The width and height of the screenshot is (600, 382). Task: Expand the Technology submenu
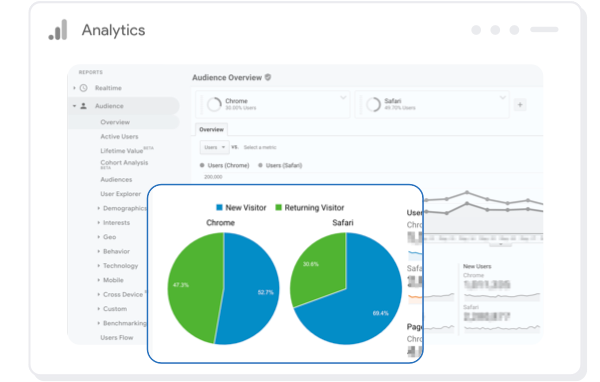[x=98, y=266]
